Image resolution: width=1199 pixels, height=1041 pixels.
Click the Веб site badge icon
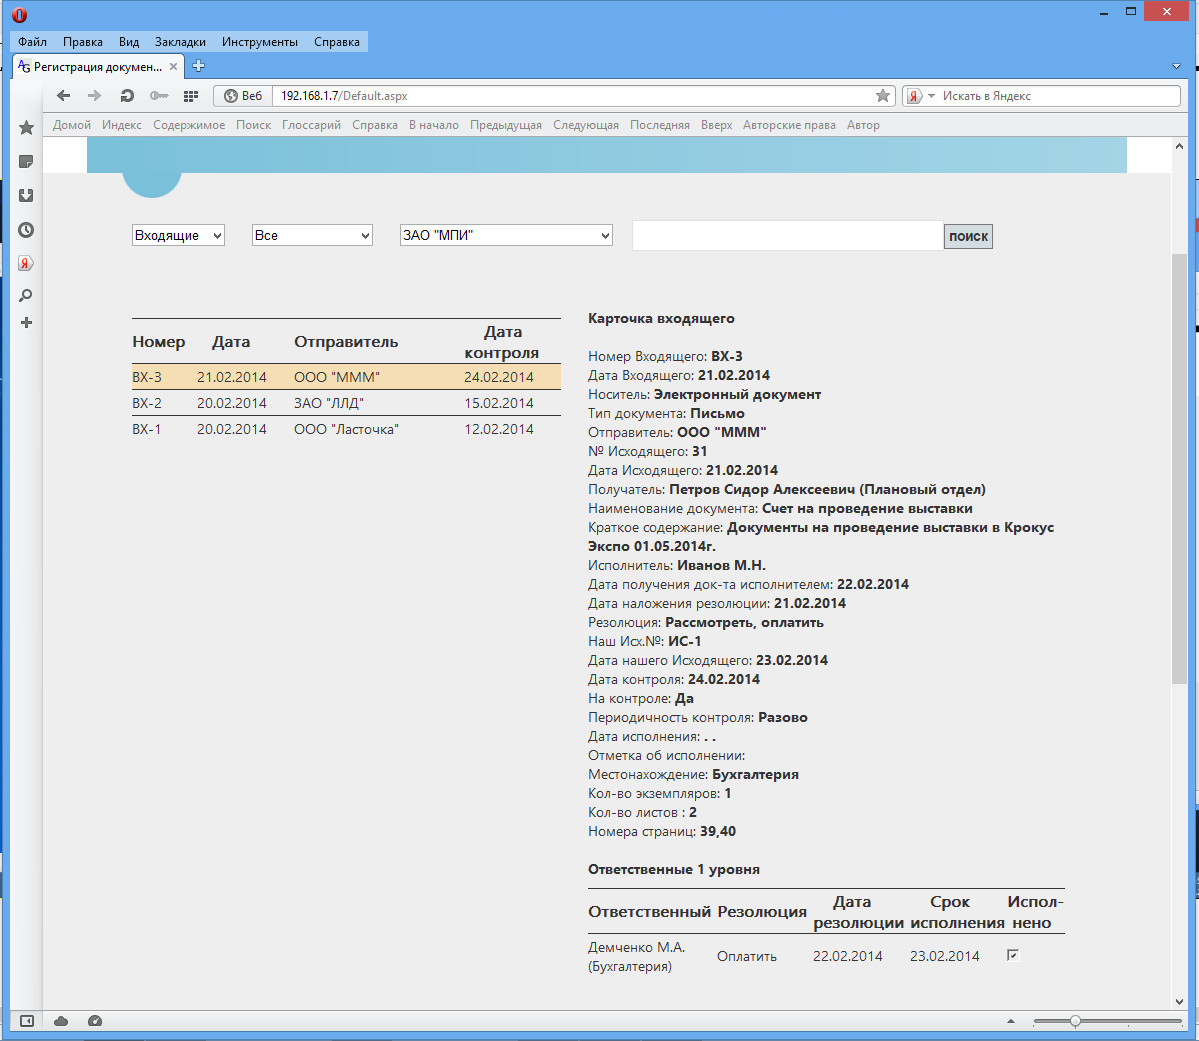(x=243, y=96)
